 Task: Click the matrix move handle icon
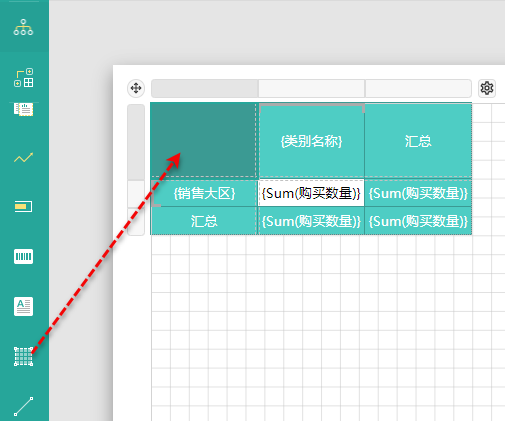pyautogui.click(x=136, y=88)
